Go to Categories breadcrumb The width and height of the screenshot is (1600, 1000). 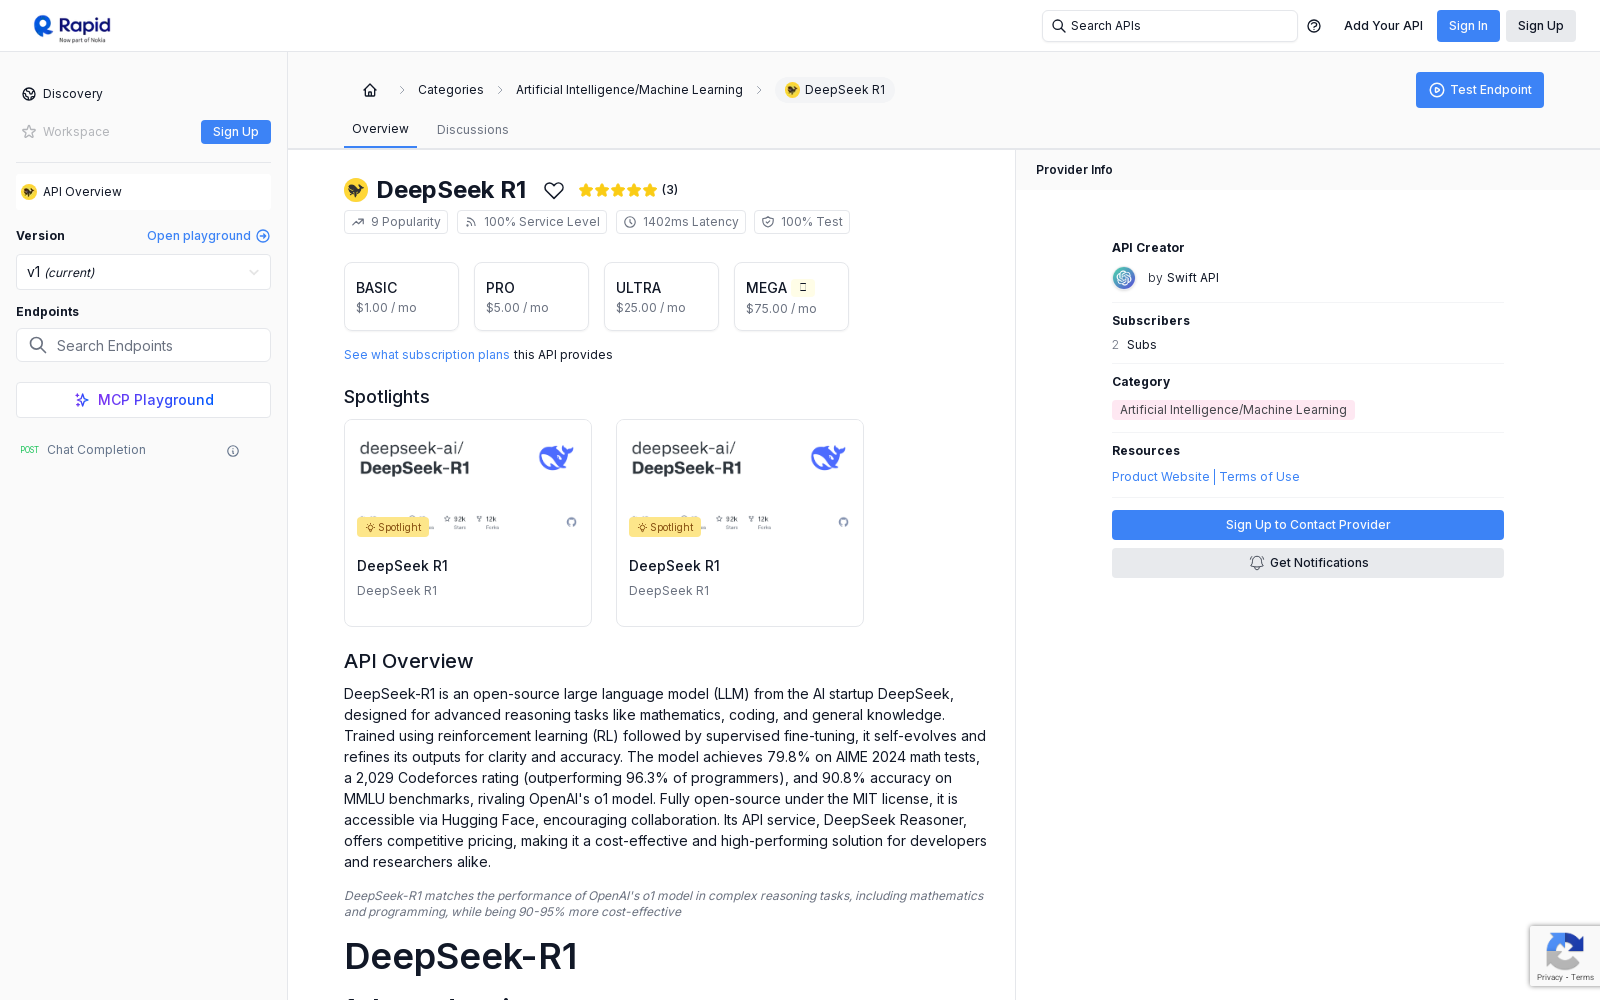(451, 90)
